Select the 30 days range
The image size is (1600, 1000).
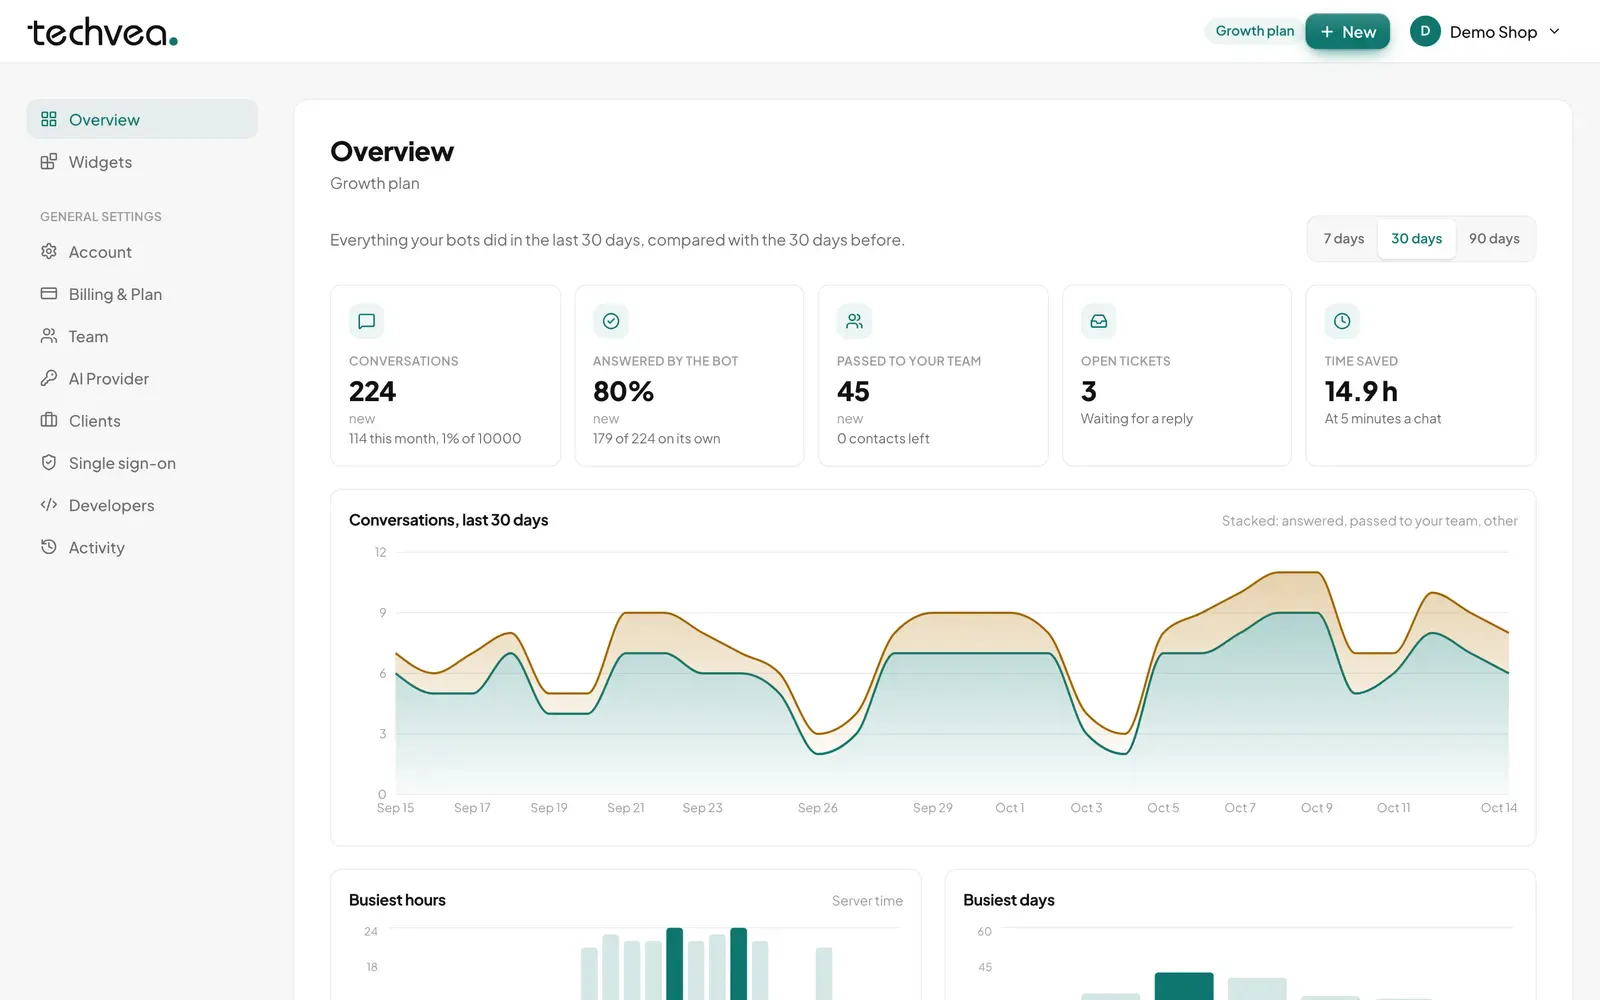coord(1417,239)
